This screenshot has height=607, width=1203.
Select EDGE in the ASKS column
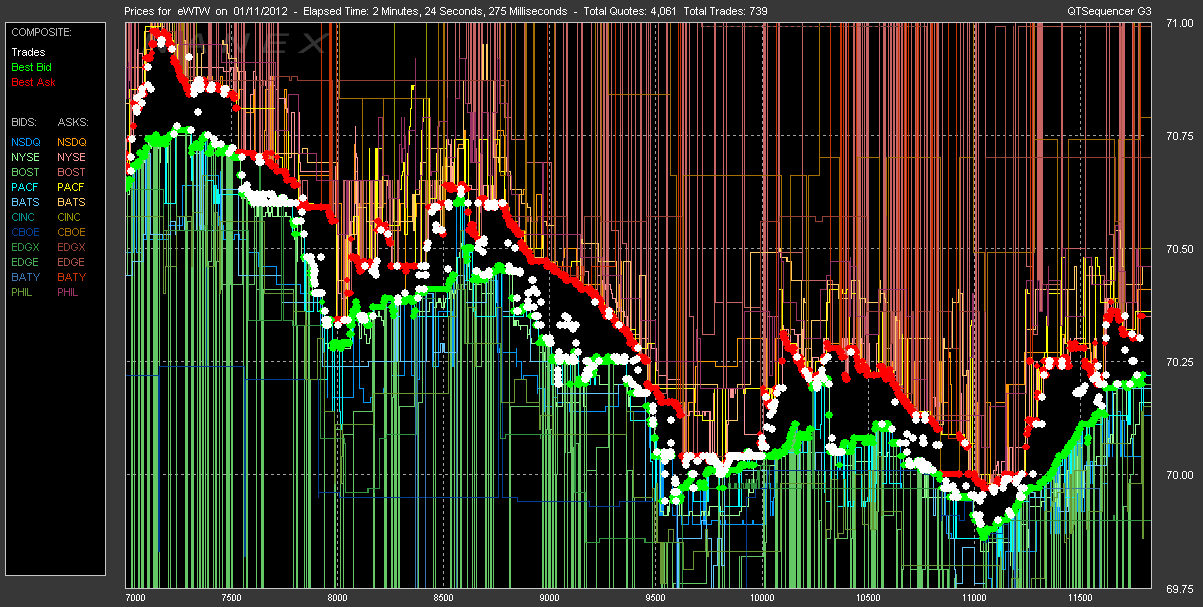(72, 262)
